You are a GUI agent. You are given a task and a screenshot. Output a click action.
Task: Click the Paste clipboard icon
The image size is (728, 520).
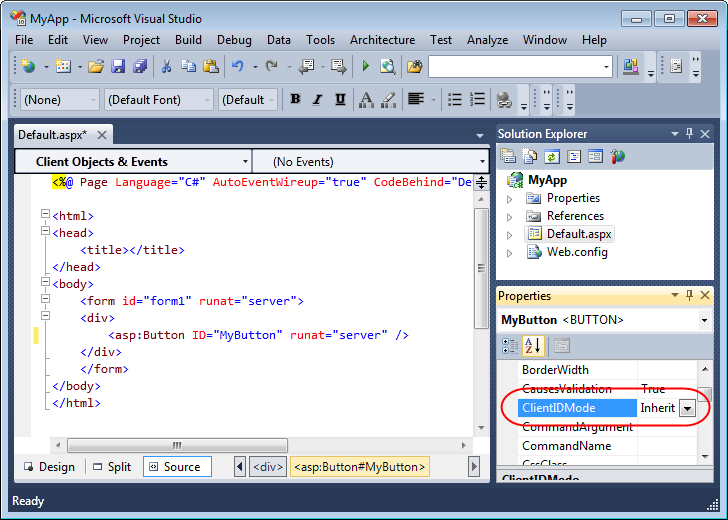(211, 66)
